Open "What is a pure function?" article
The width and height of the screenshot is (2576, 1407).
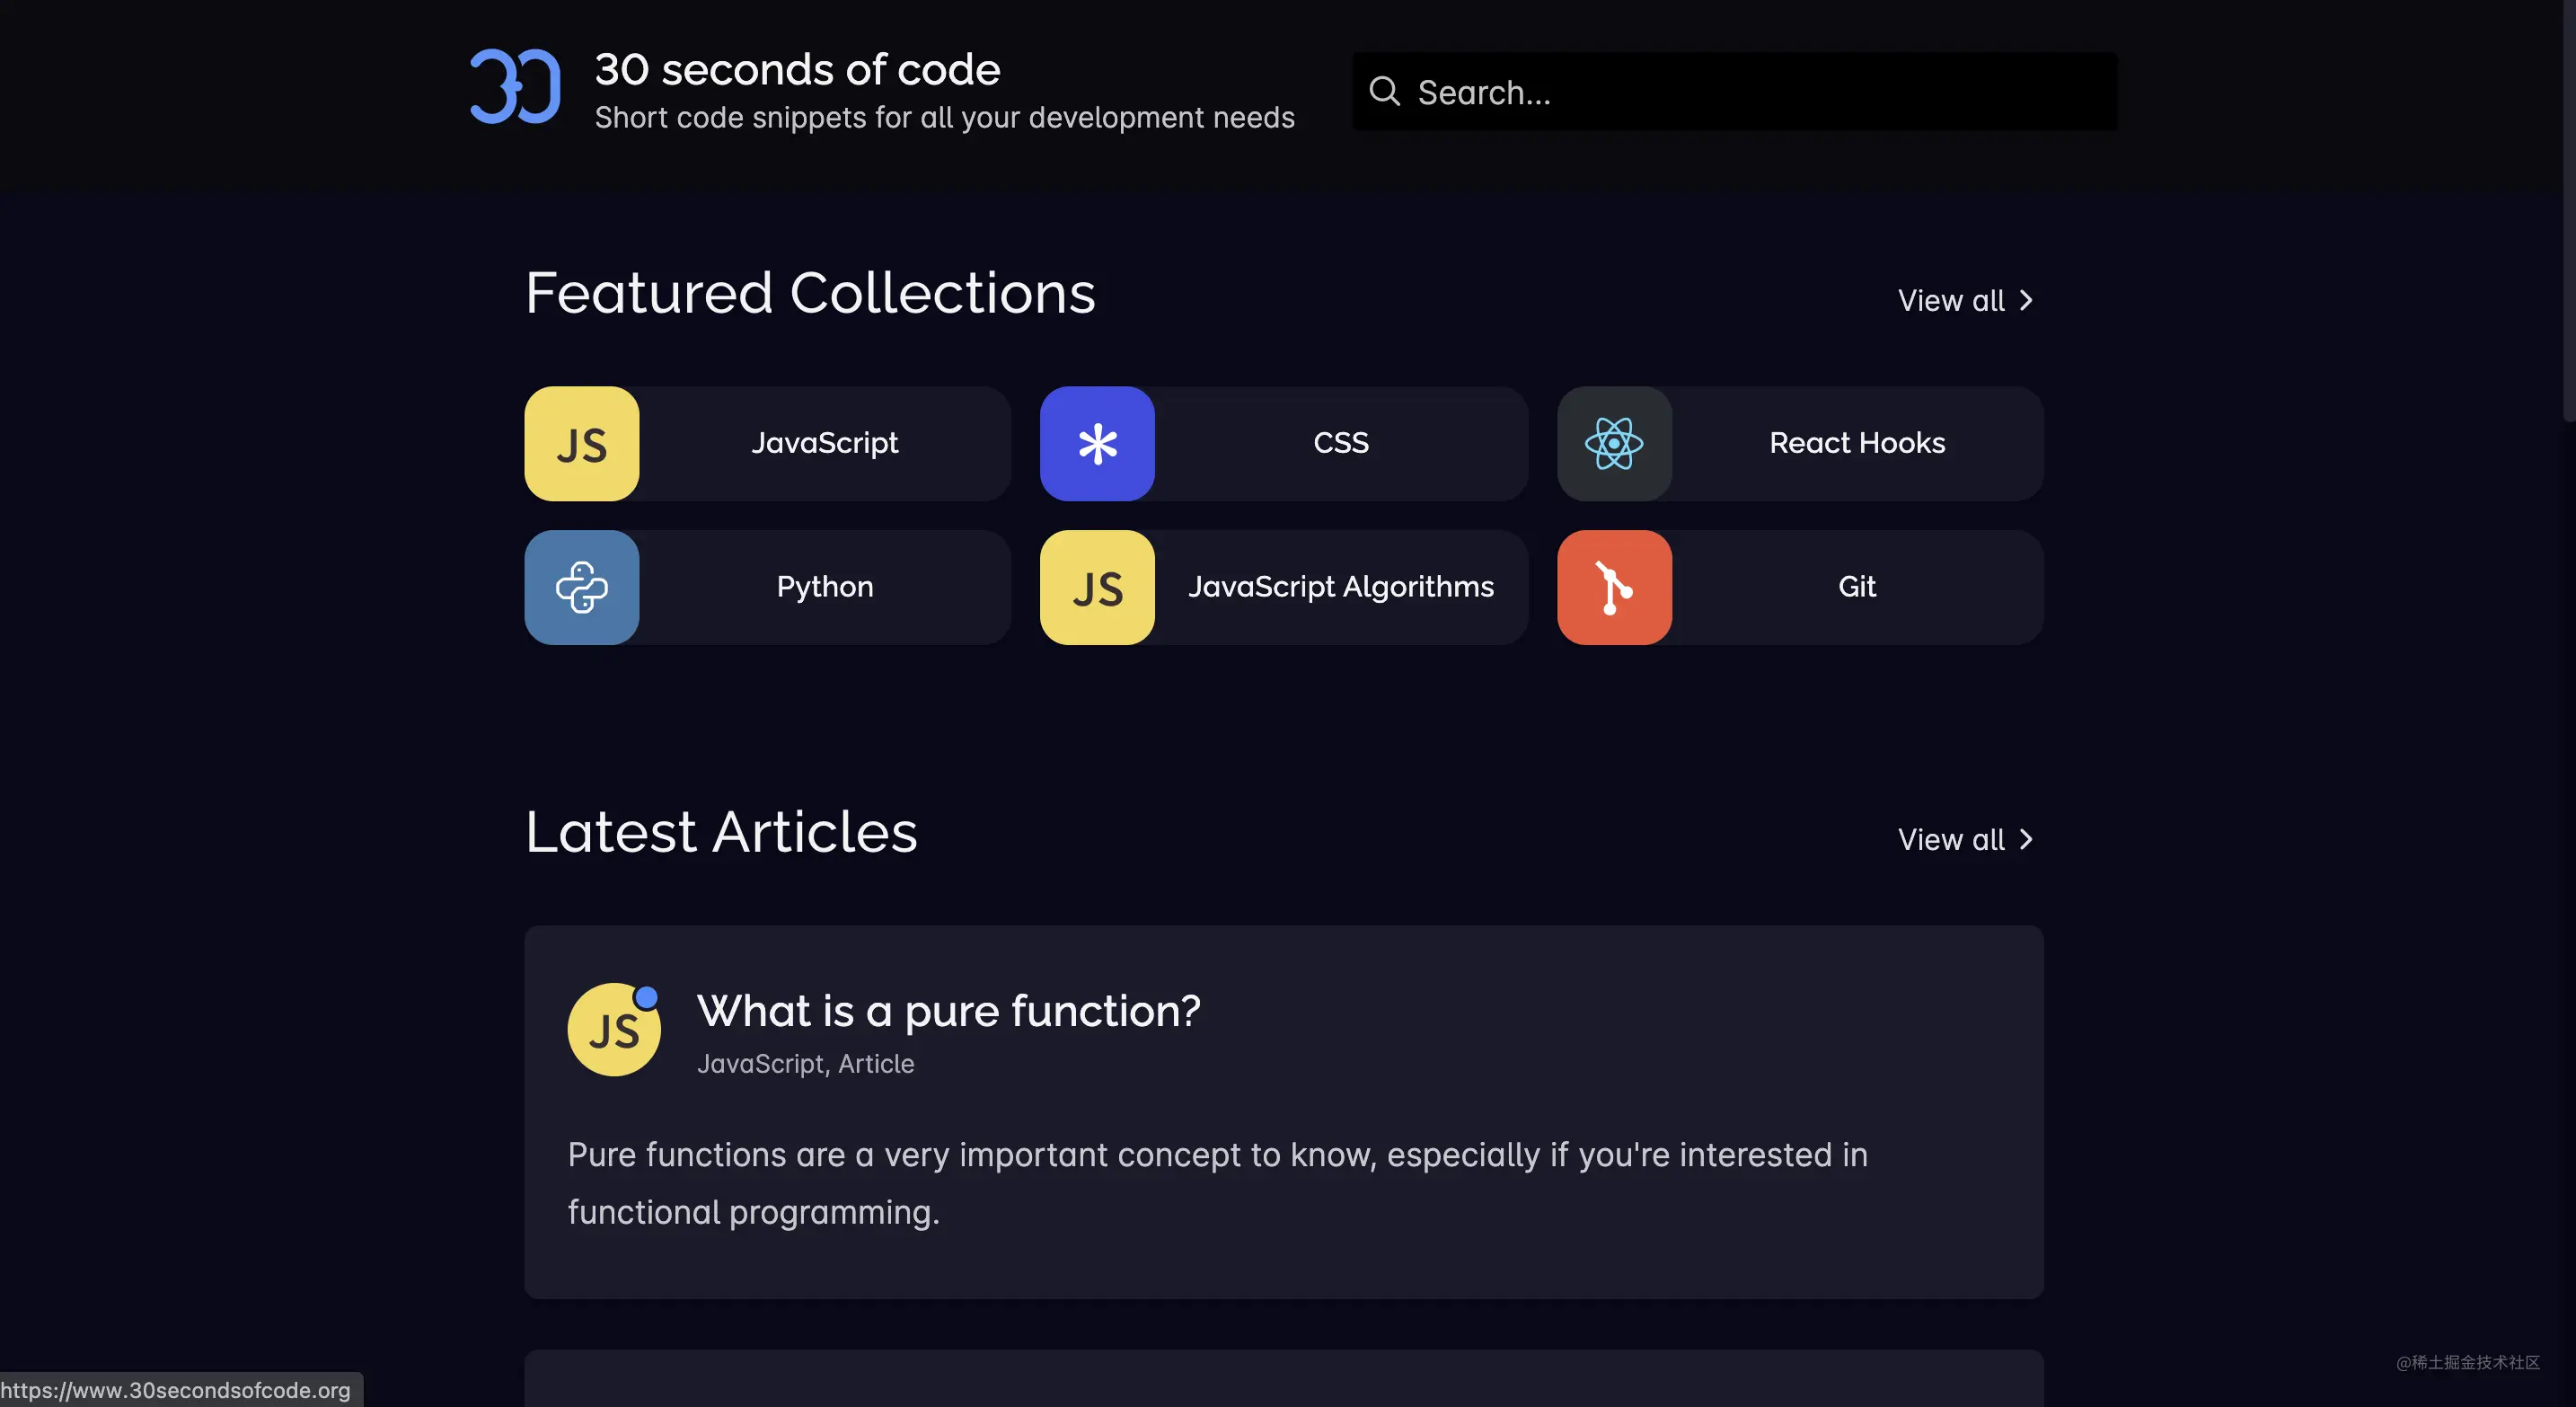tap(948, 1011)
